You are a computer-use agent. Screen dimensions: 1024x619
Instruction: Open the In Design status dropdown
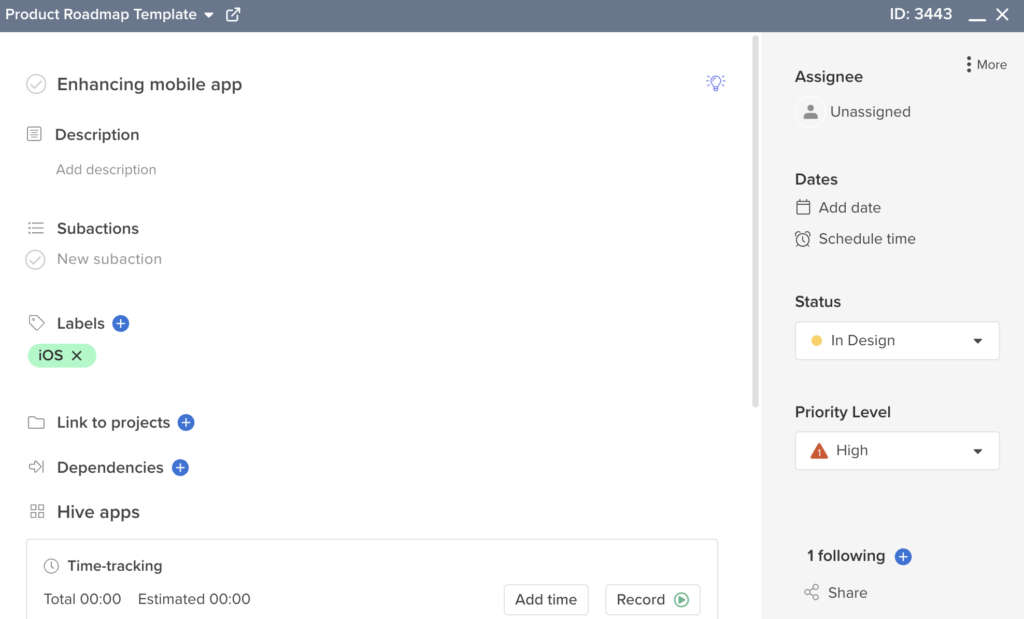(x=897, y=340)
